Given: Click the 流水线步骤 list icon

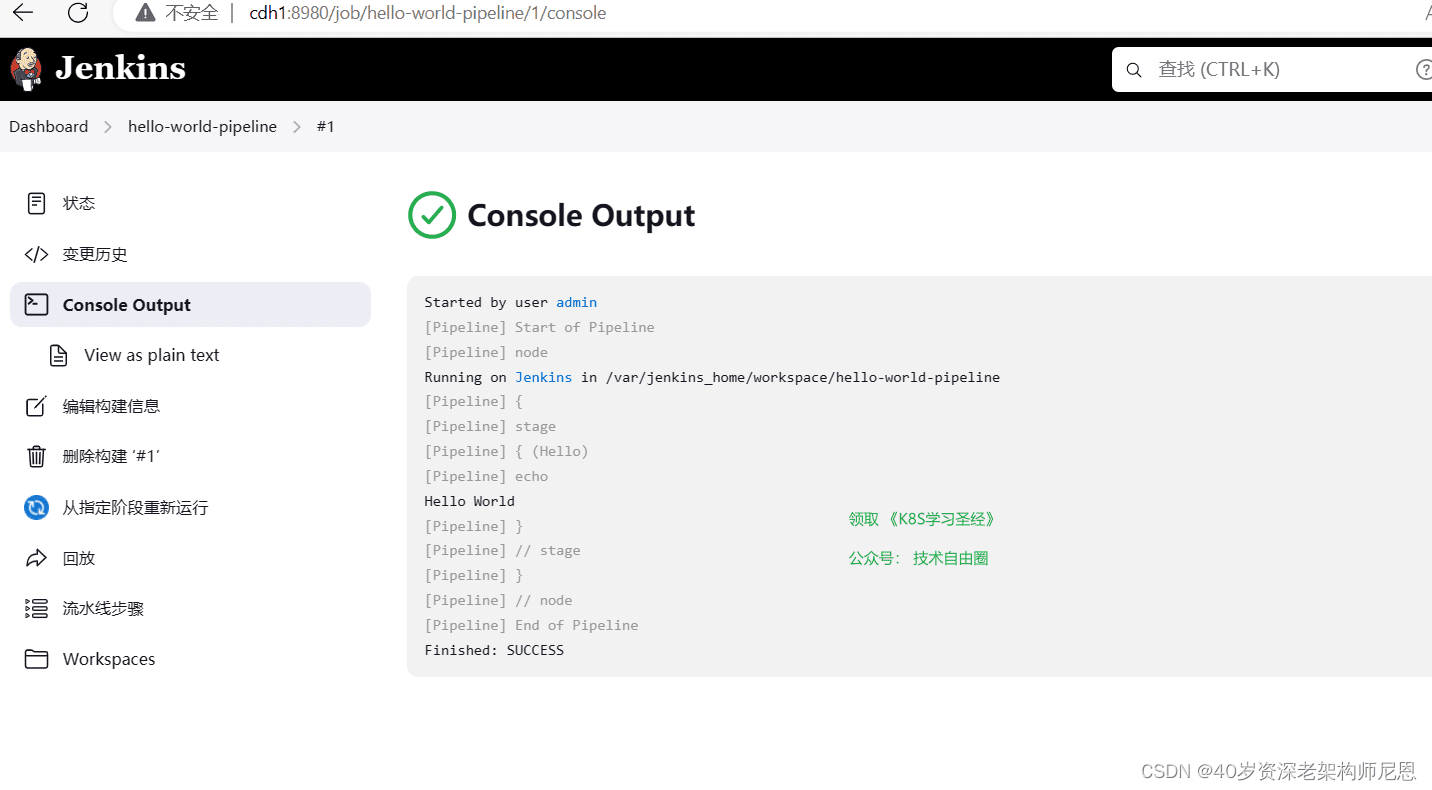Looking at the screenshot, I should [x=36, y=608].
